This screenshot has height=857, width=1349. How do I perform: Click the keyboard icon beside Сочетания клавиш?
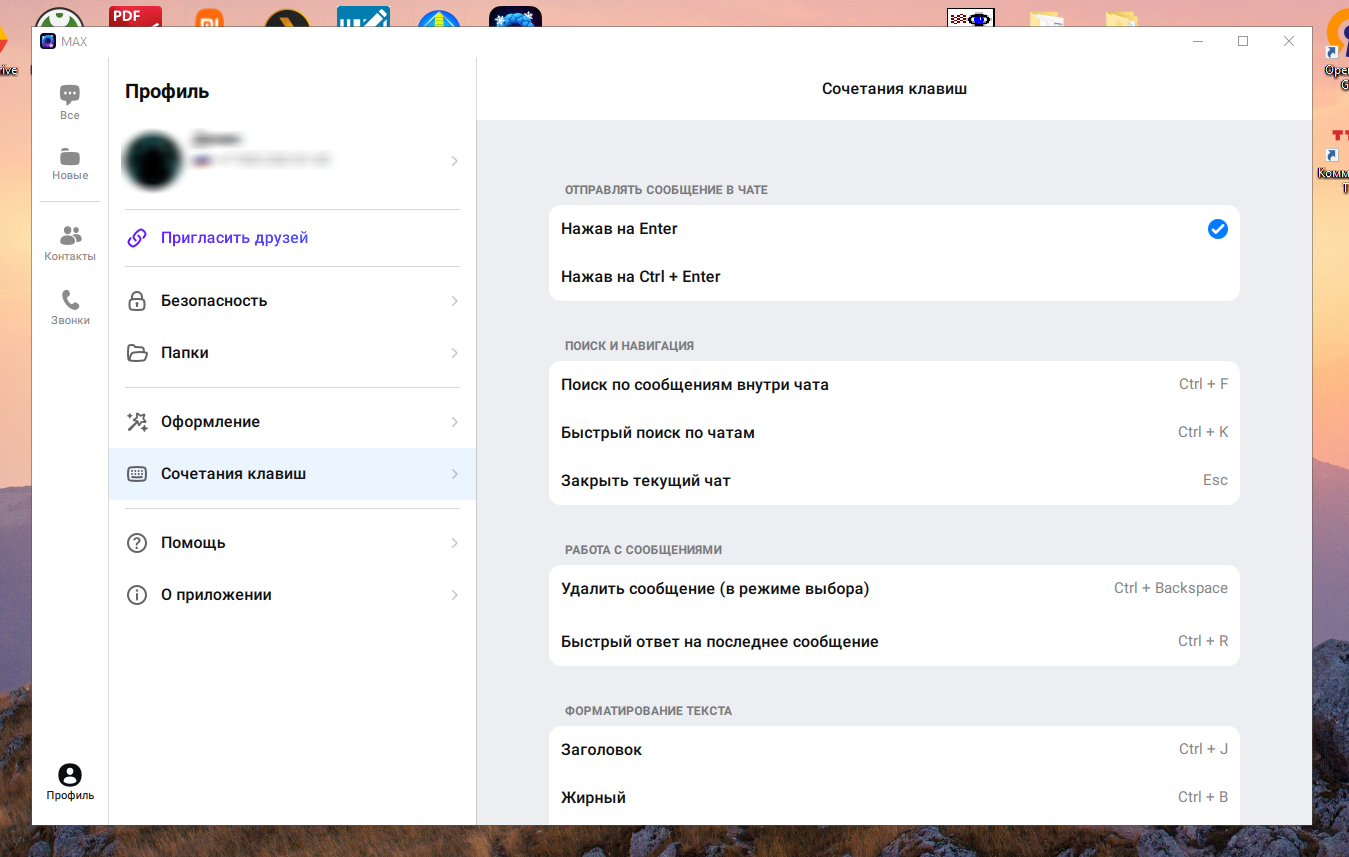pyautogui.click(x=137, y=474)
